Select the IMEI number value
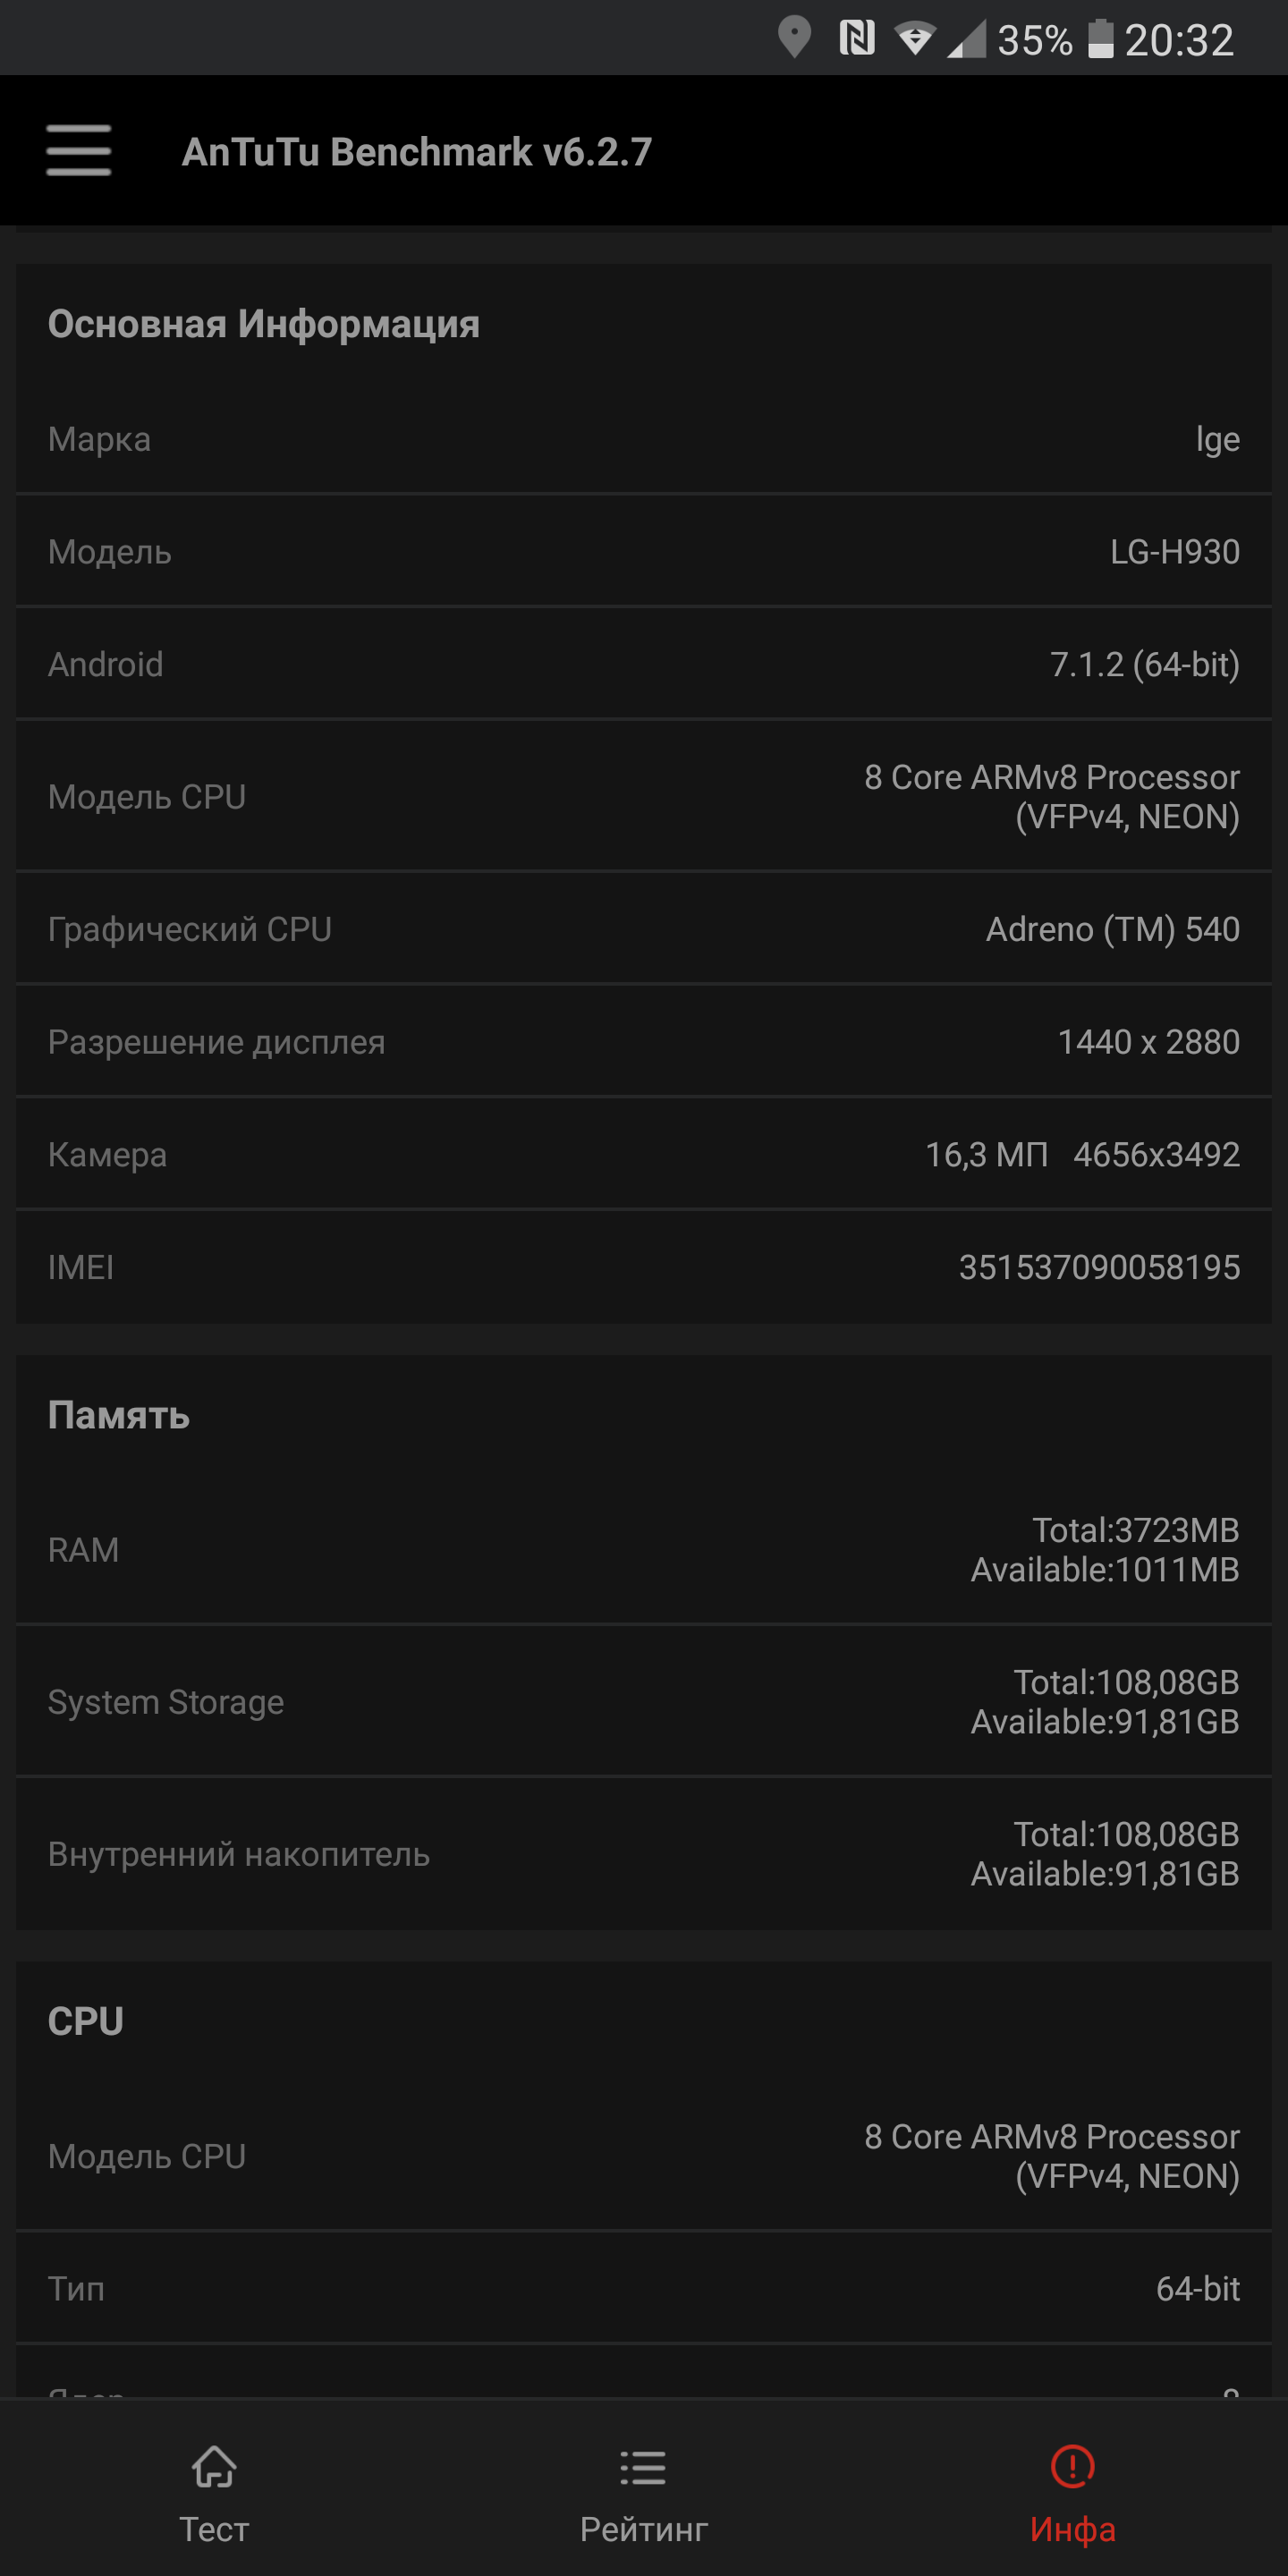The width and height of the screenshot is (1288, 2576). click(x=1099, y=1267)
